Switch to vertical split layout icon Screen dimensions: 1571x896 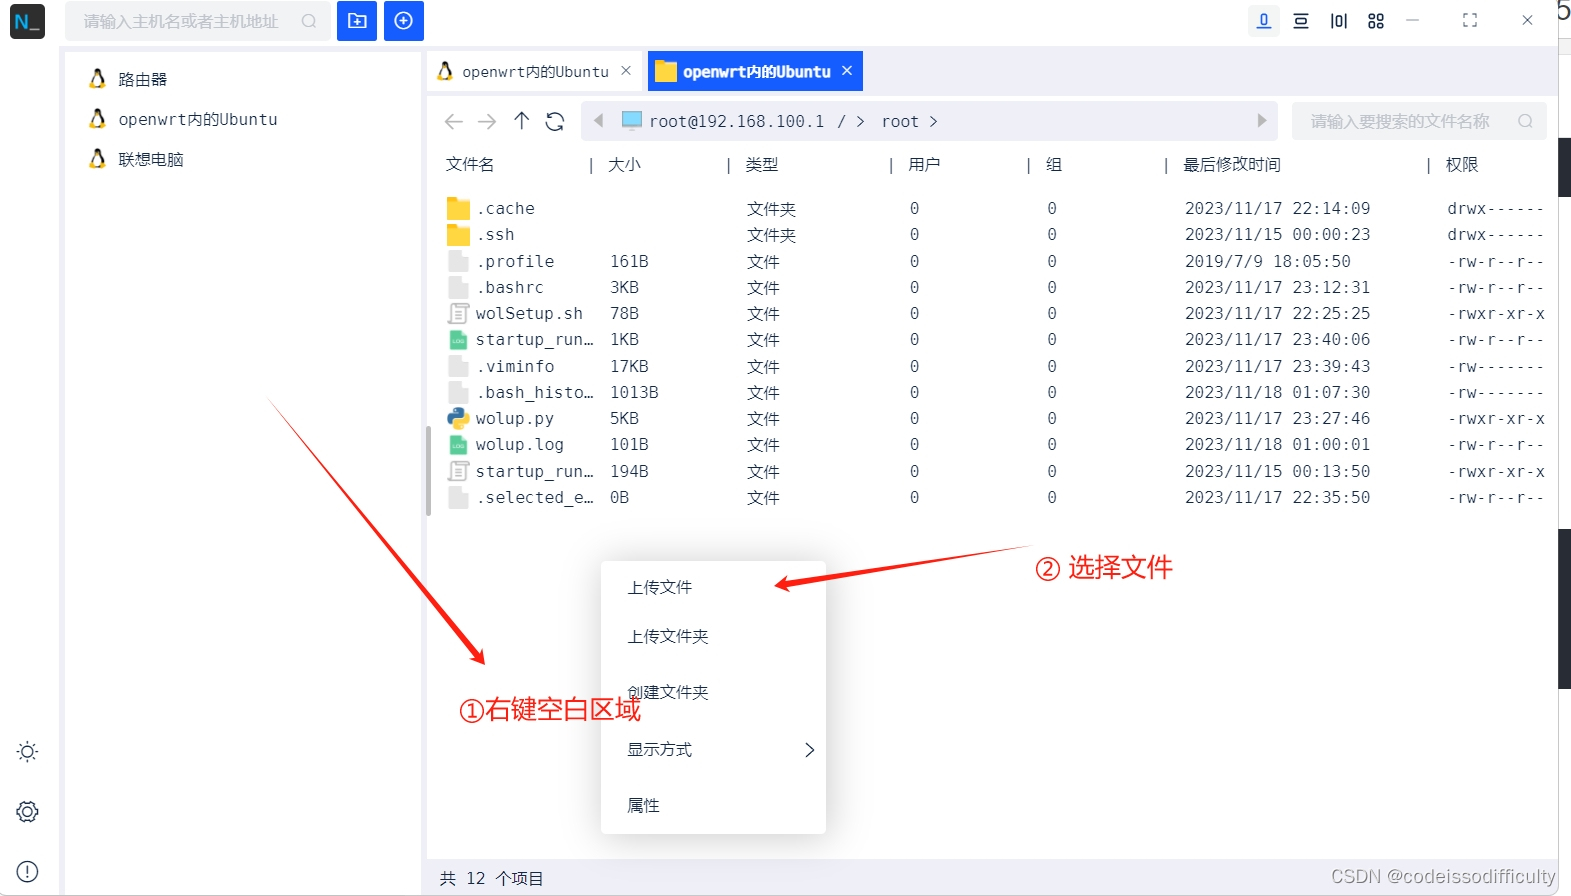click(1339, 21)
